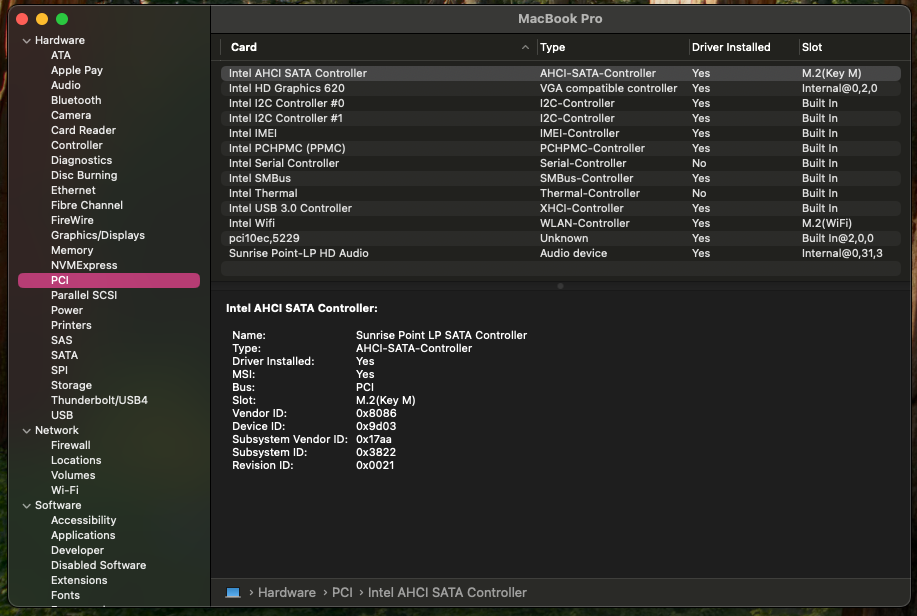Image resolution: width=917 pixels, height=616 pixels.
Task: Select Controller in the sidebar
Action: pyautogui.click(x=77, y=145)
